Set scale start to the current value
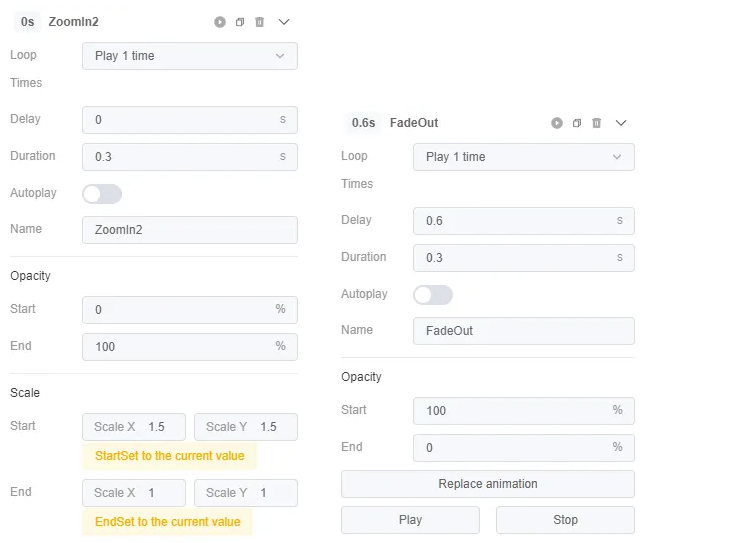Screen dimensions: 736x543 (169, 456)
